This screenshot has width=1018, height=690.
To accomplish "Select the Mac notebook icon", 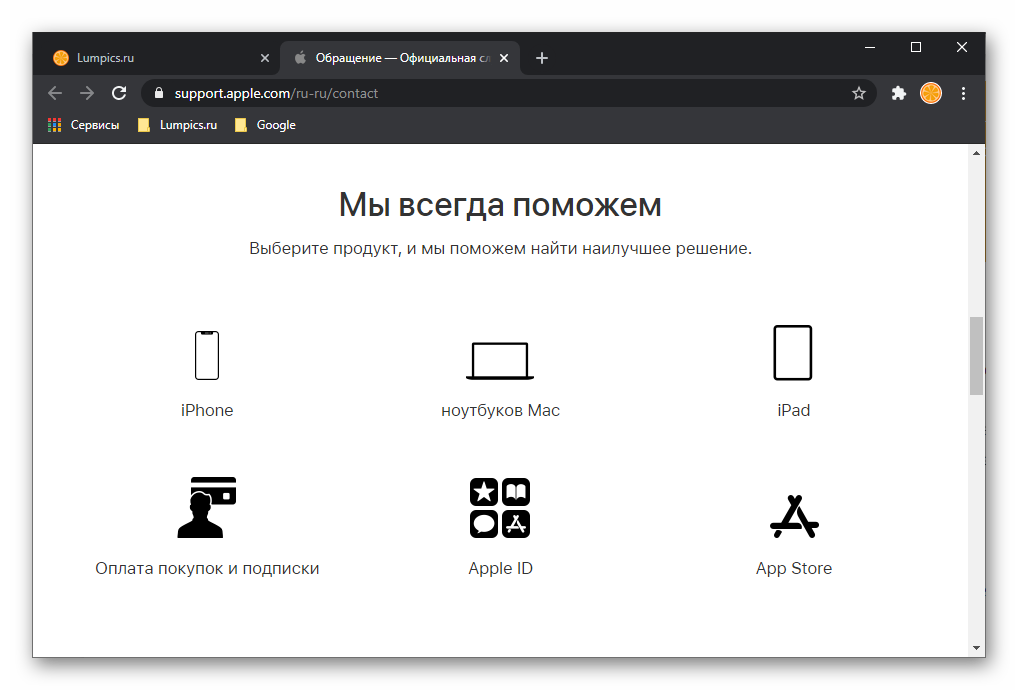I will click(x=500, y=361).
